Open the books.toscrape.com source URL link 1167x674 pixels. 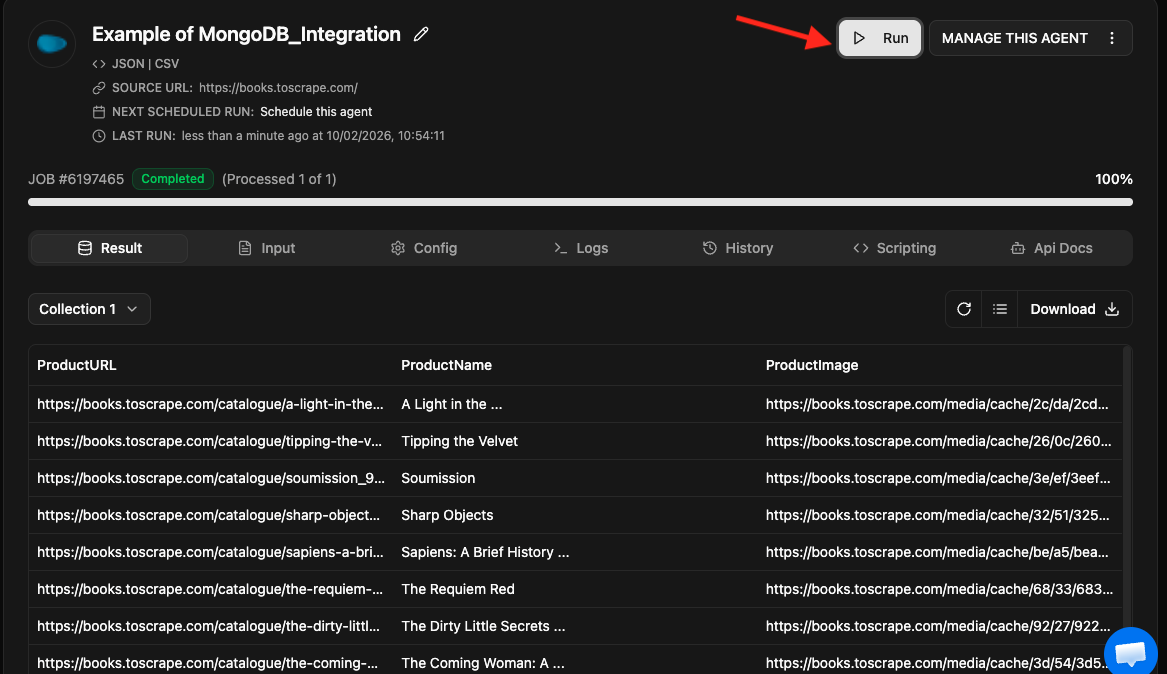pos(278,87)
